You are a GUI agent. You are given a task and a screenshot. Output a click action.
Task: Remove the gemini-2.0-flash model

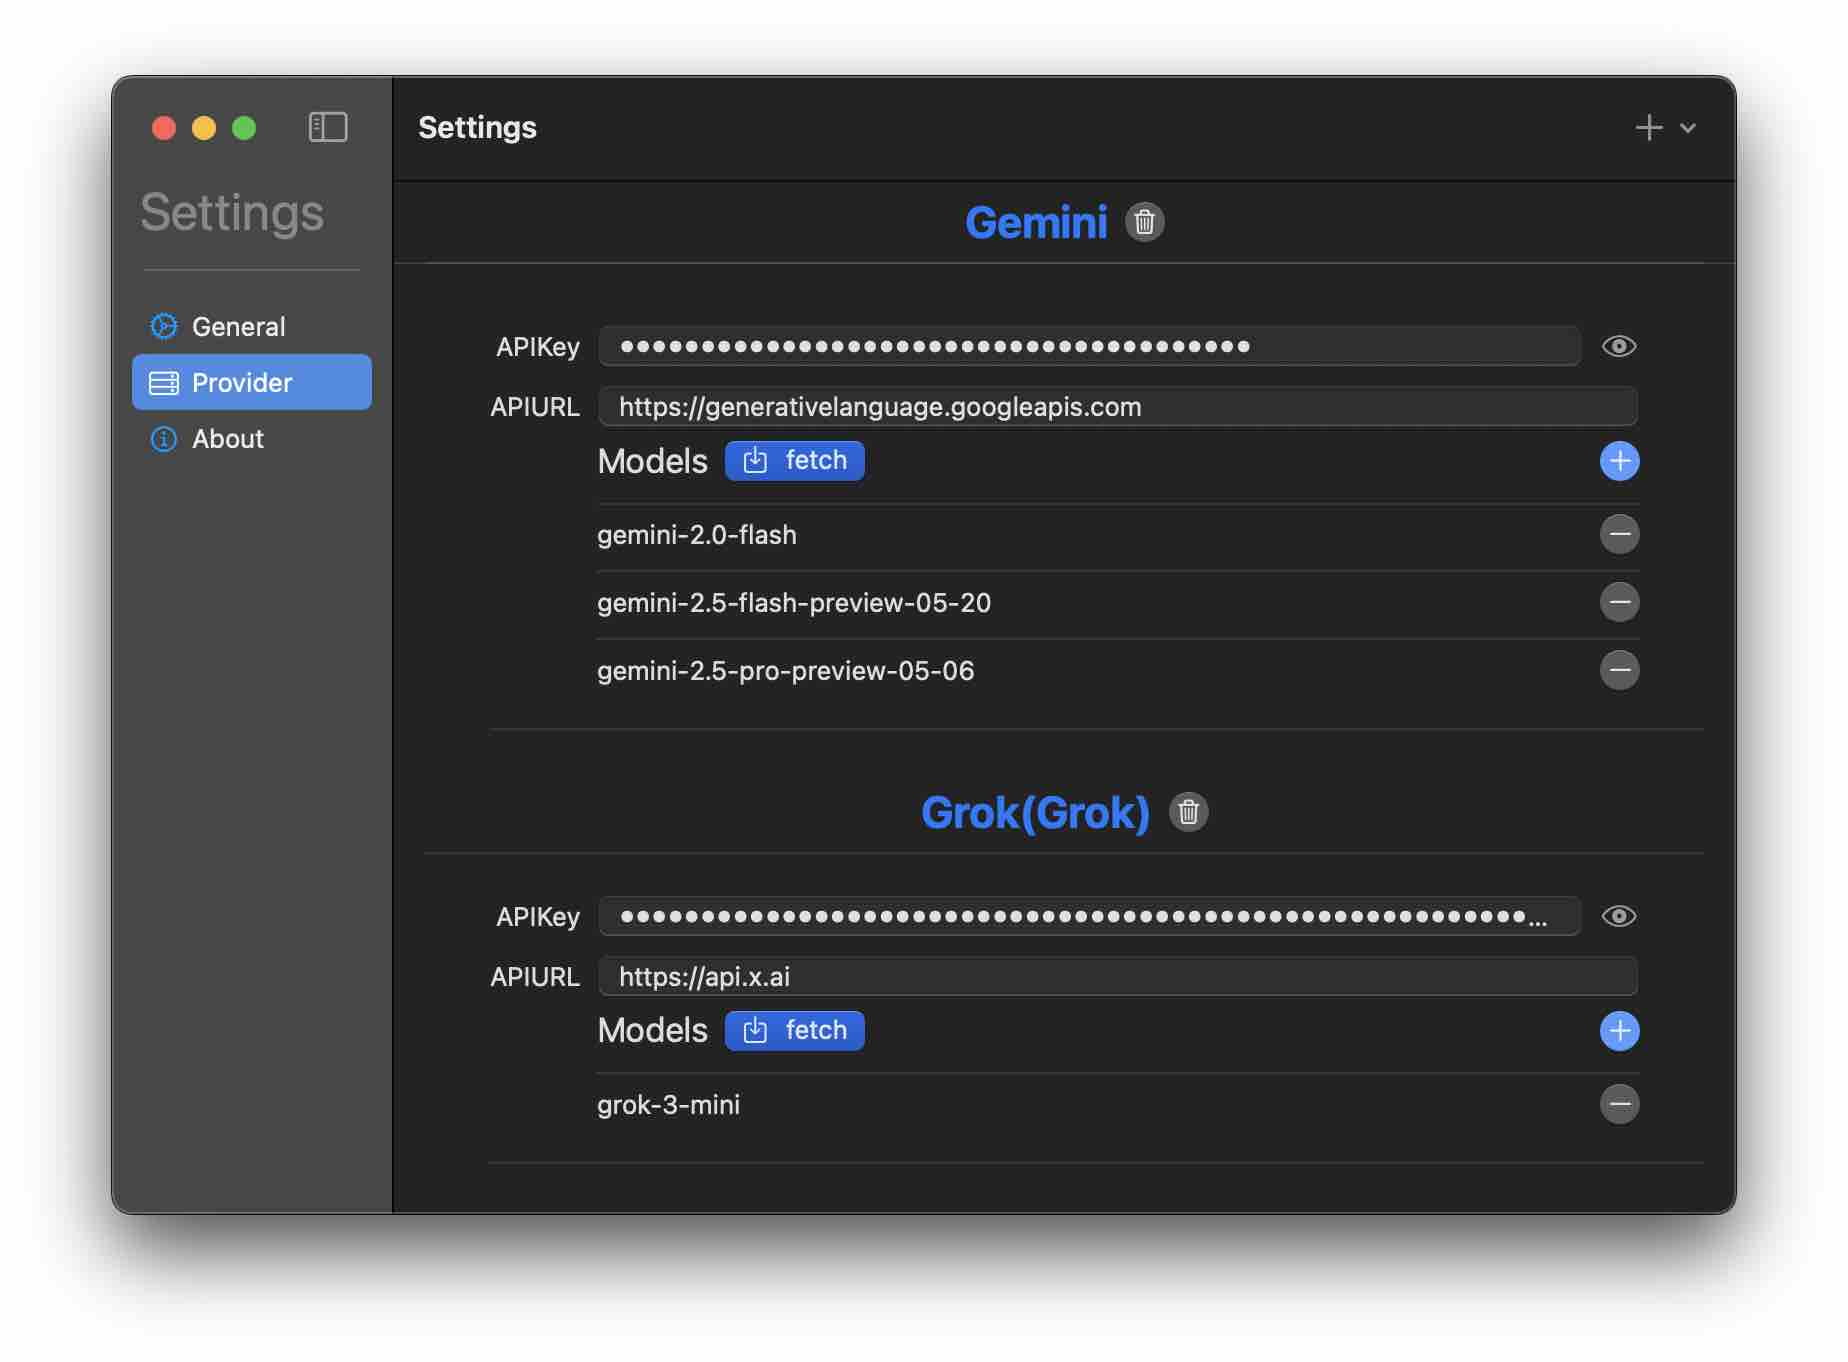tap(1619, 534)
